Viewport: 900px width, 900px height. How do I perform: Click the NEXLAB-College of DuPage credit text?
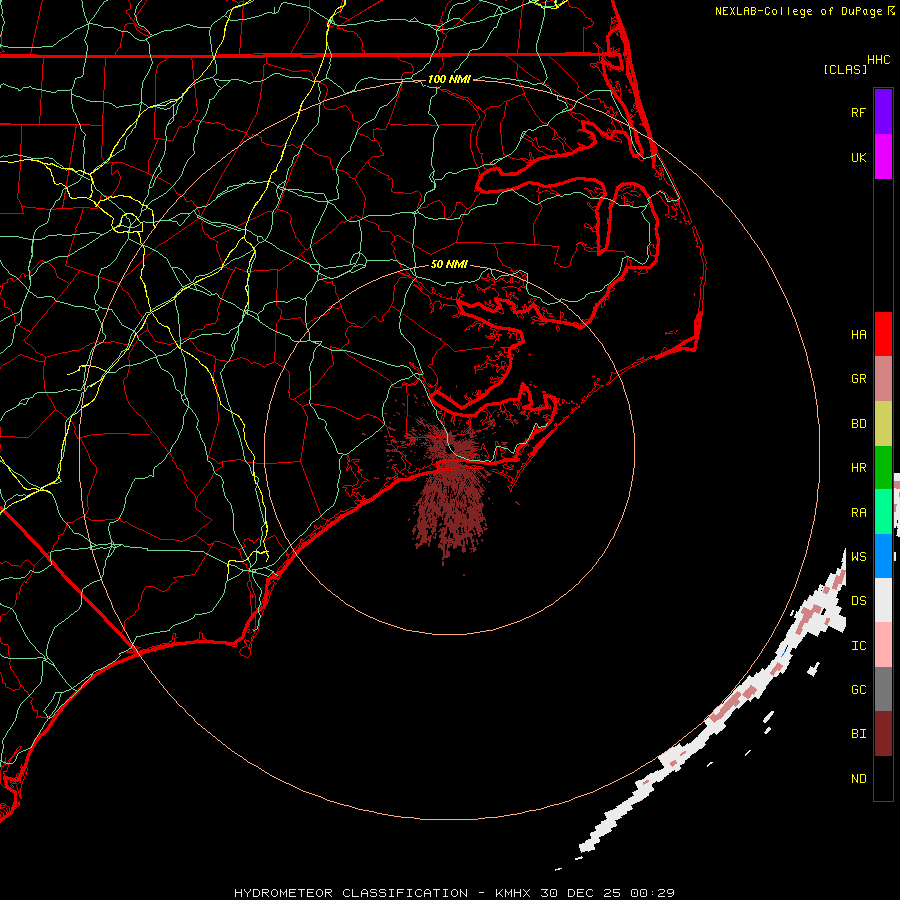799,11
